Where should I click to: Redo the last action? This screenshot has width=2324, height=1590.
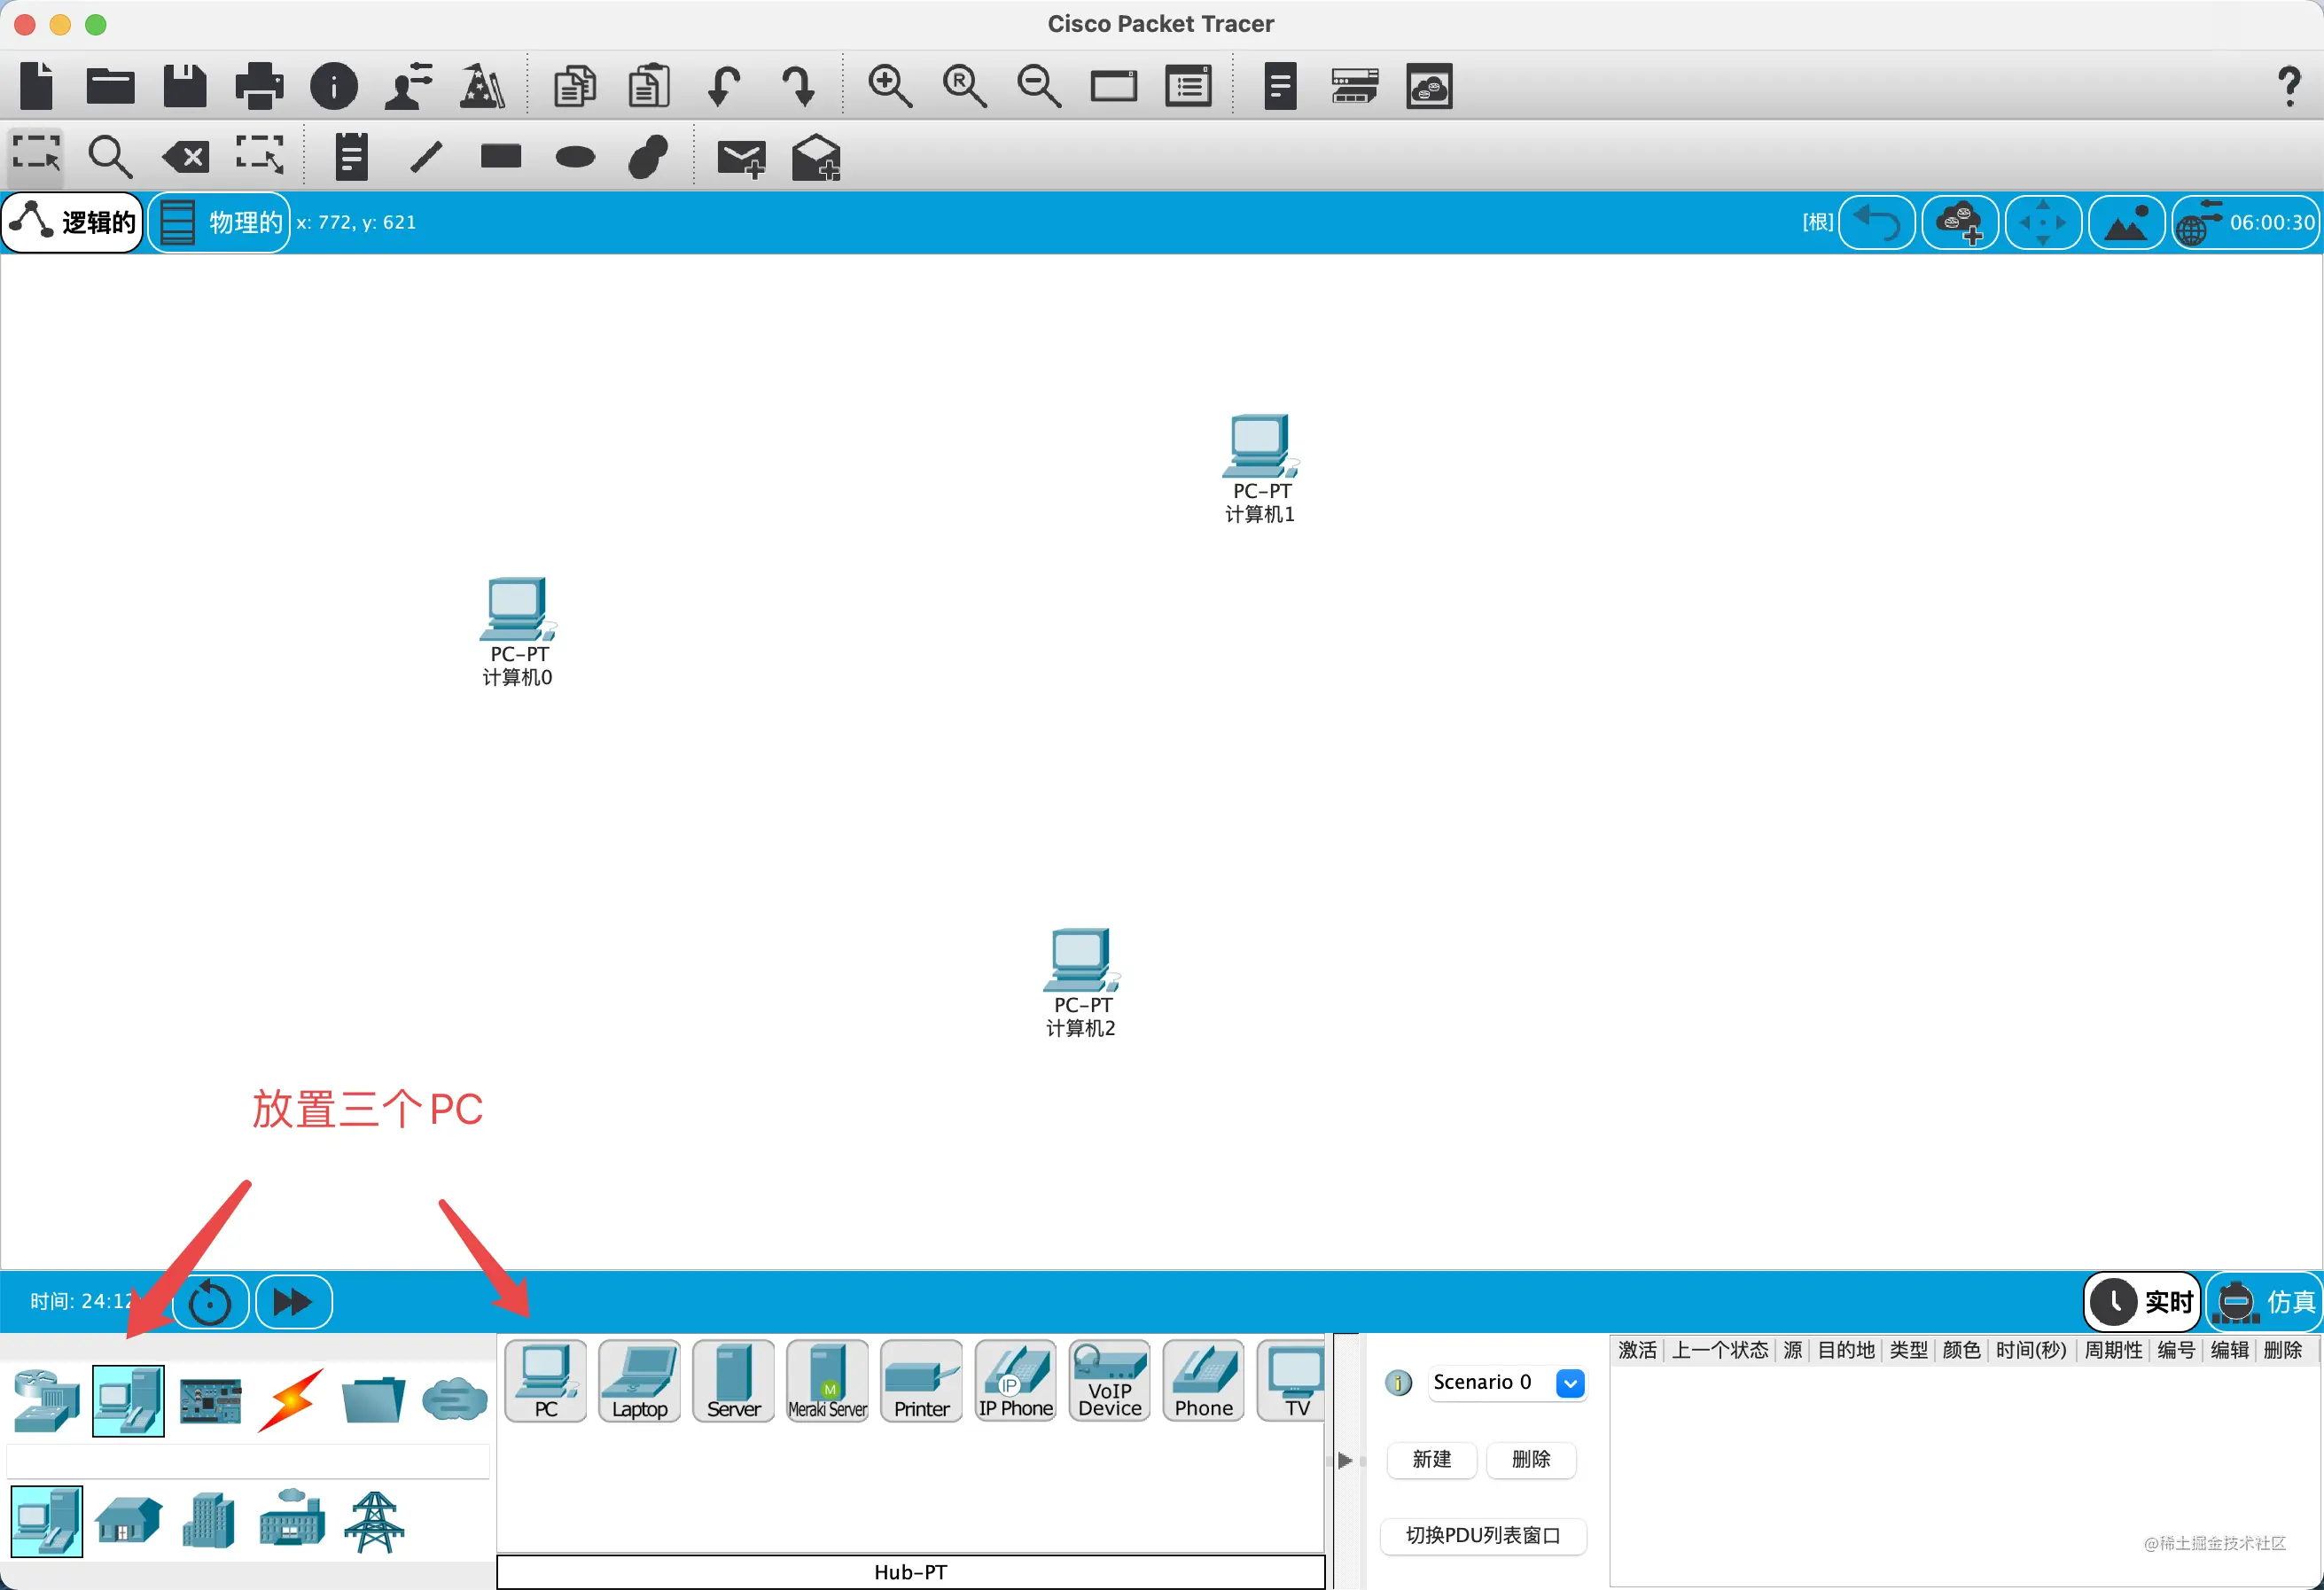coord(798,86)
